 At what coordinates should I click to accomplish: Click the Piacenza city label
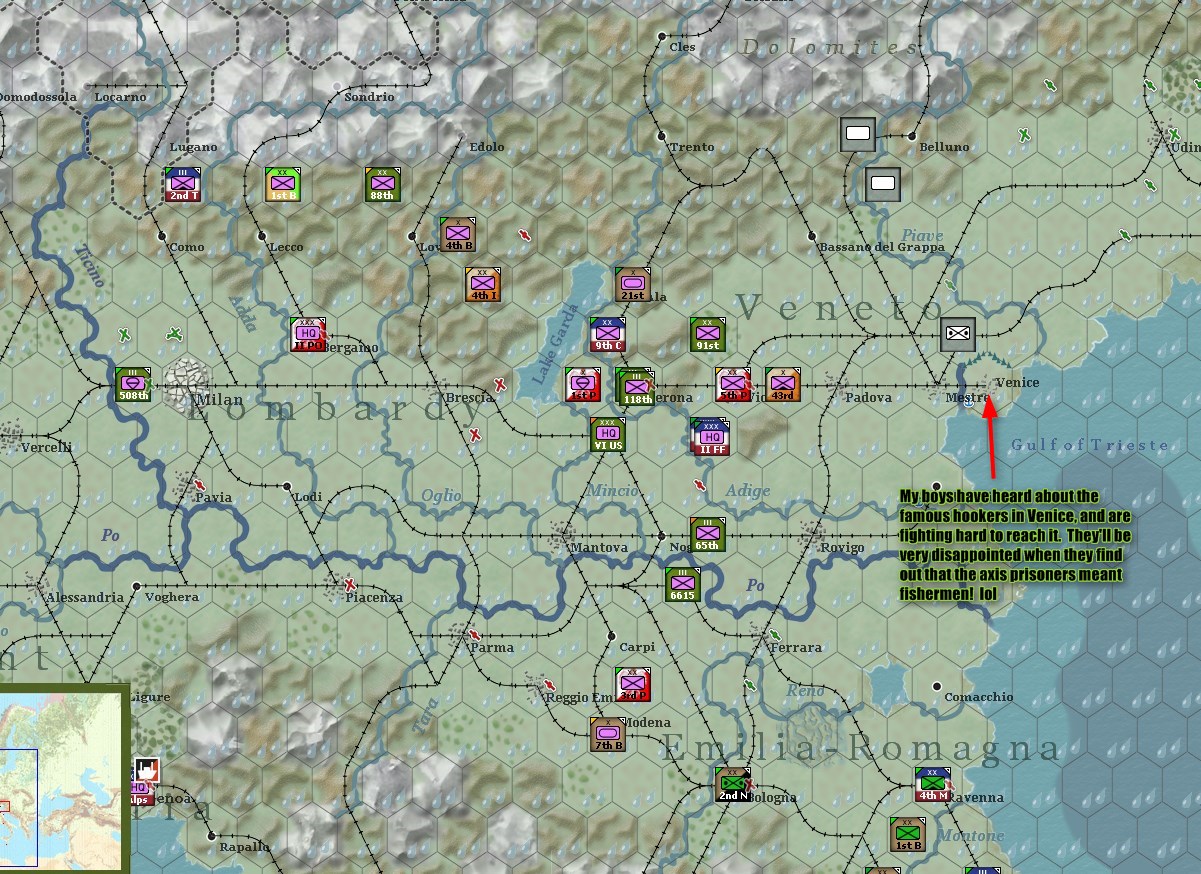374,598
